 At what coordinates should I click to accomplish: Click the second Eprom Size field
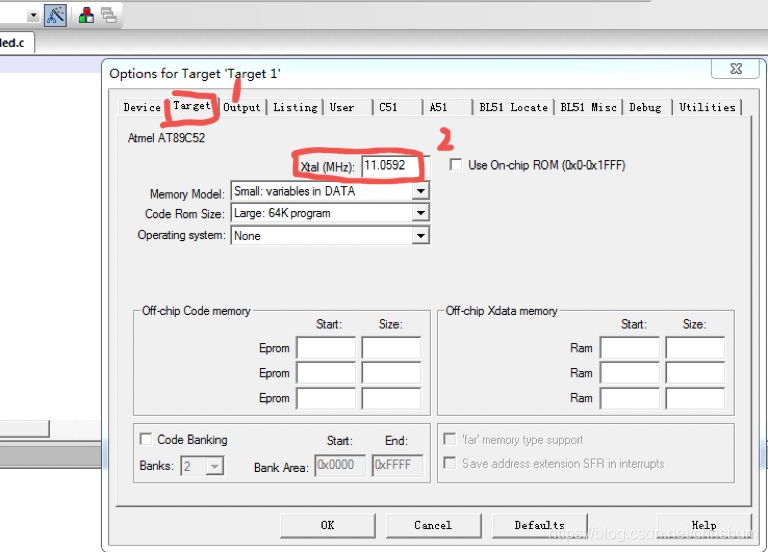(391, 373)
